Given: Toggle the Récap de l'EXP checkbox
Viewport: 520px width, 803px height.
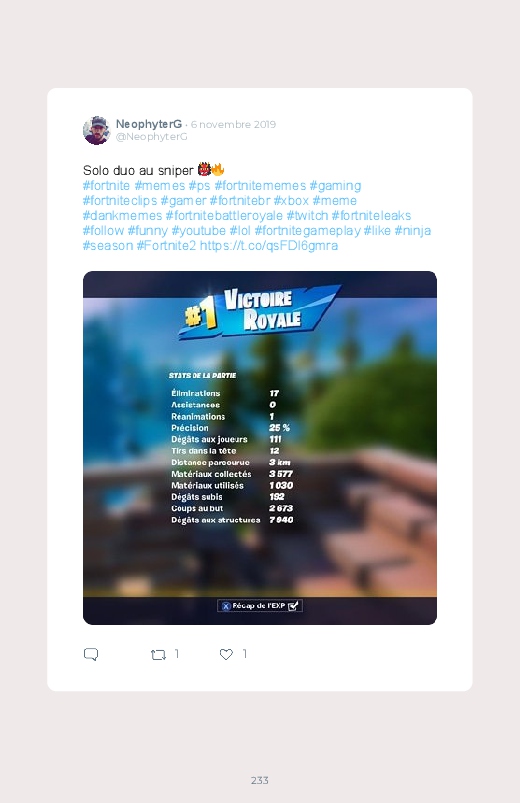Looking at the screenshot, I should coord(294,606).
